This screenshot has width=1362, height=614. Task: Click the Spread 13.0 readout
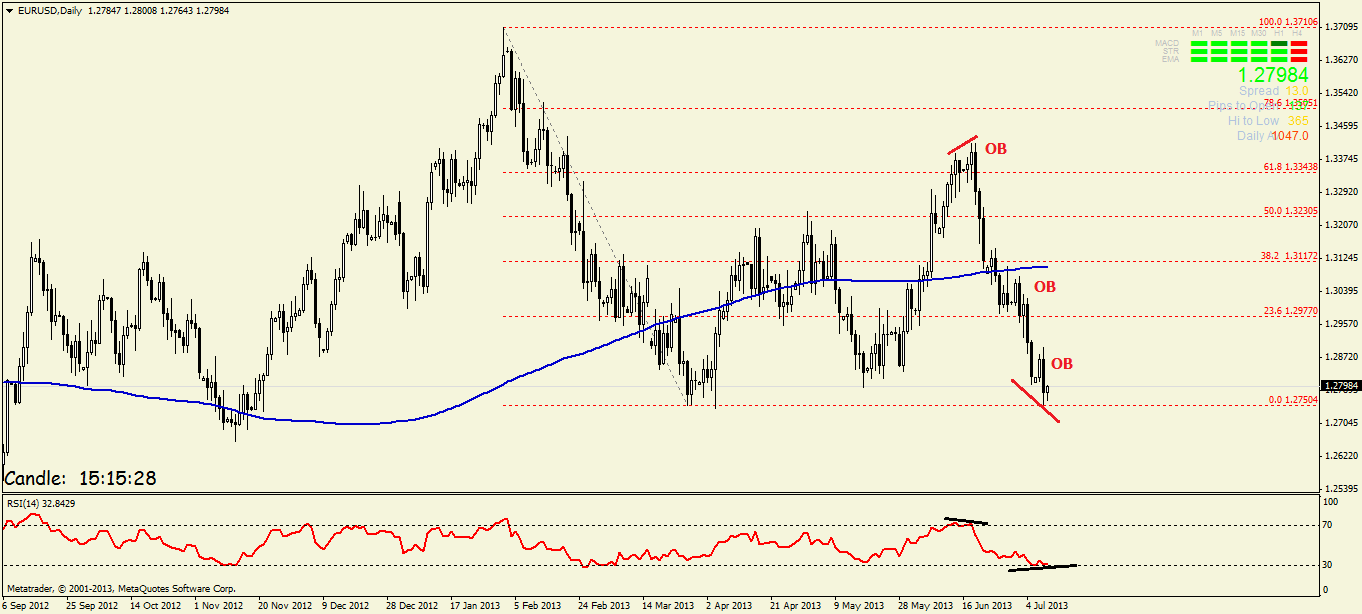tap(1274, 91)
